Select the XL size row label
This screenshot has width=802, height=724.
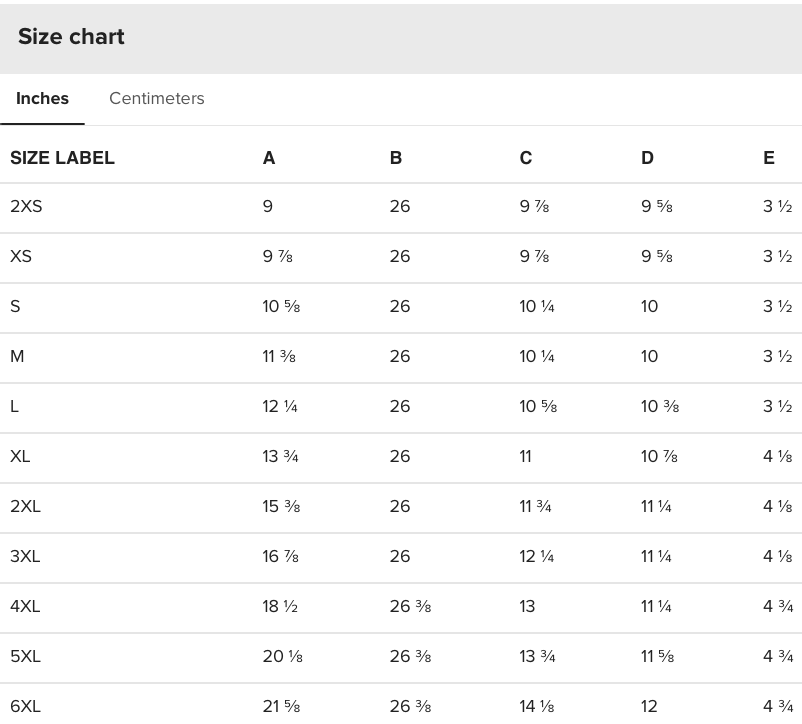click(20, 457)
